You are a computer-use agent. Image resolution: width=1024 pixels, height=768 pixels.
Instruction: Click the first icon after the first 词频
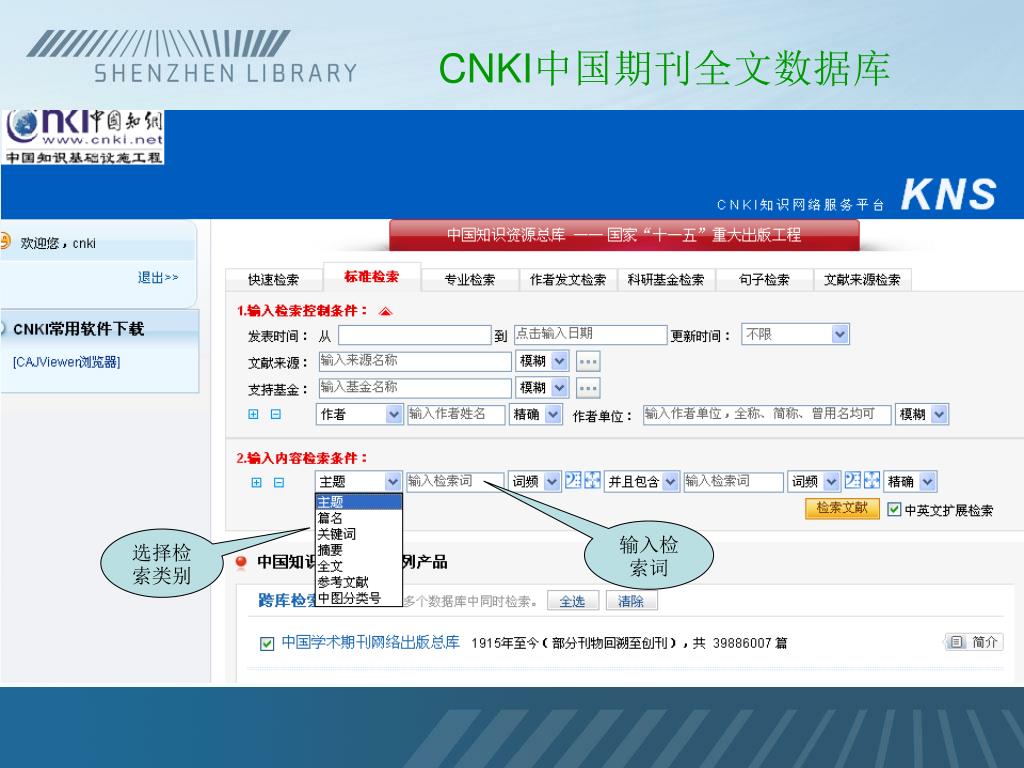coord(573,481)
